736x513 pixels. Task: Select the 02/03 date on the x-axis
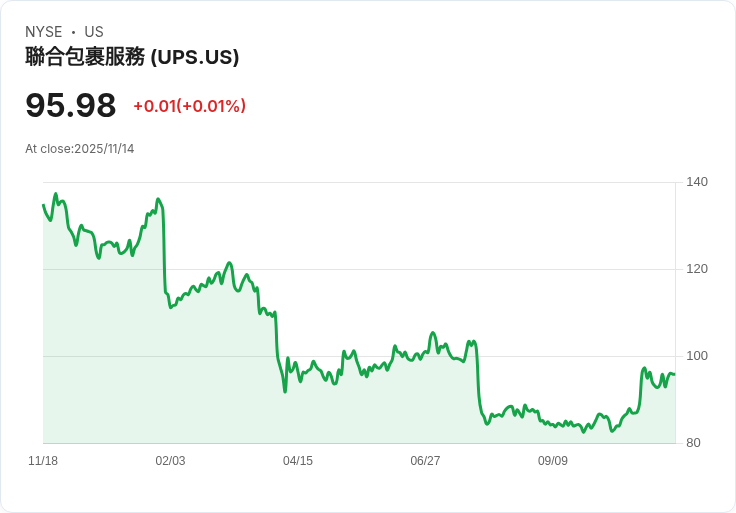tap(170, 461)
